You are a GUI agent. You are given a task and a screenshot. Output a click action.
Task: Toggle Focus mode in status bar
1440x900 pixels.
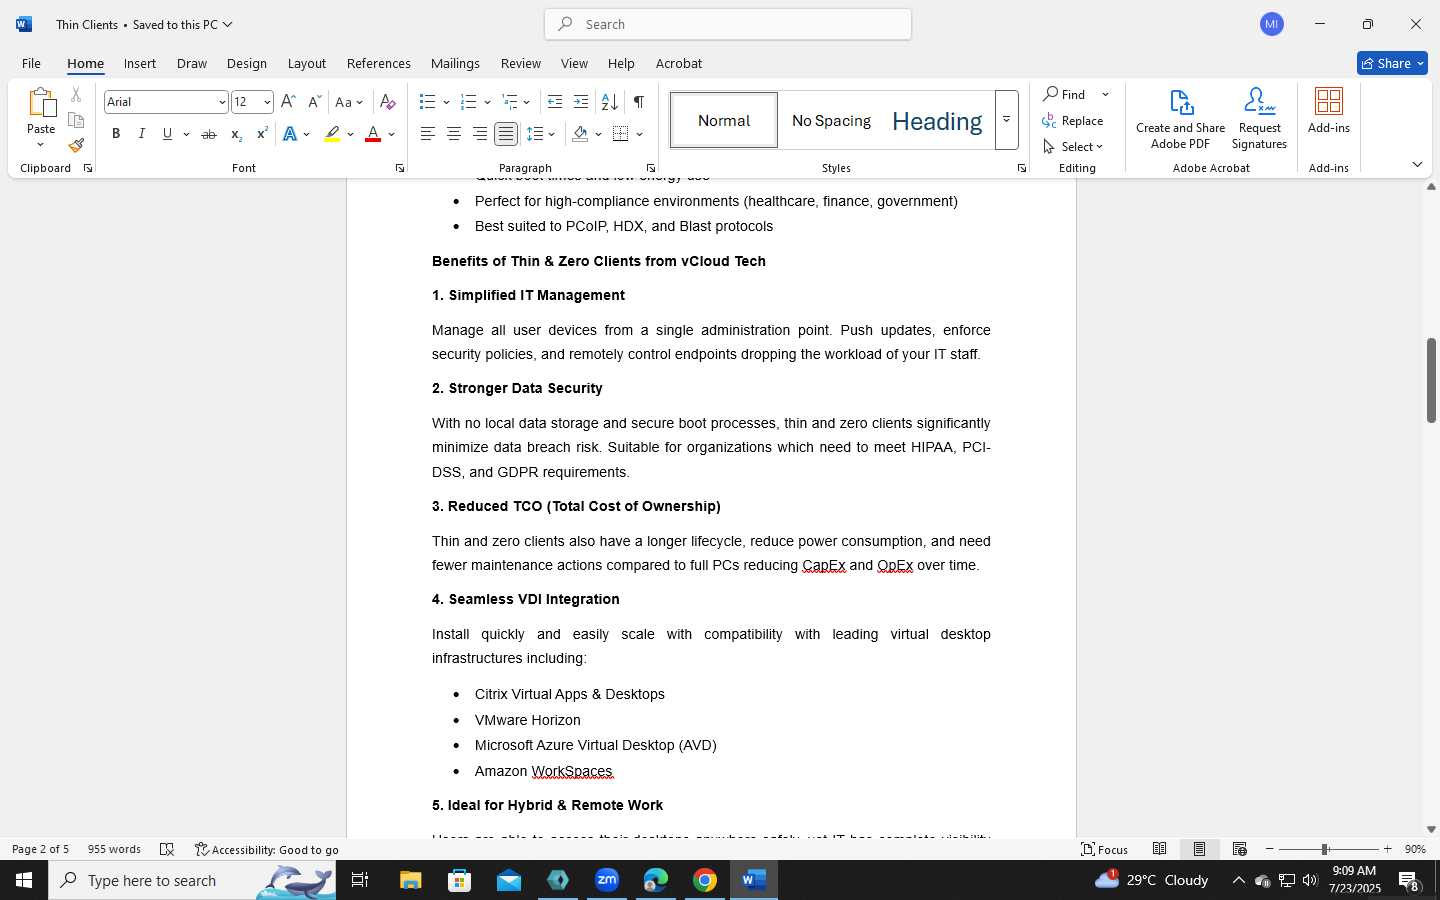(x=1105, y=849)
